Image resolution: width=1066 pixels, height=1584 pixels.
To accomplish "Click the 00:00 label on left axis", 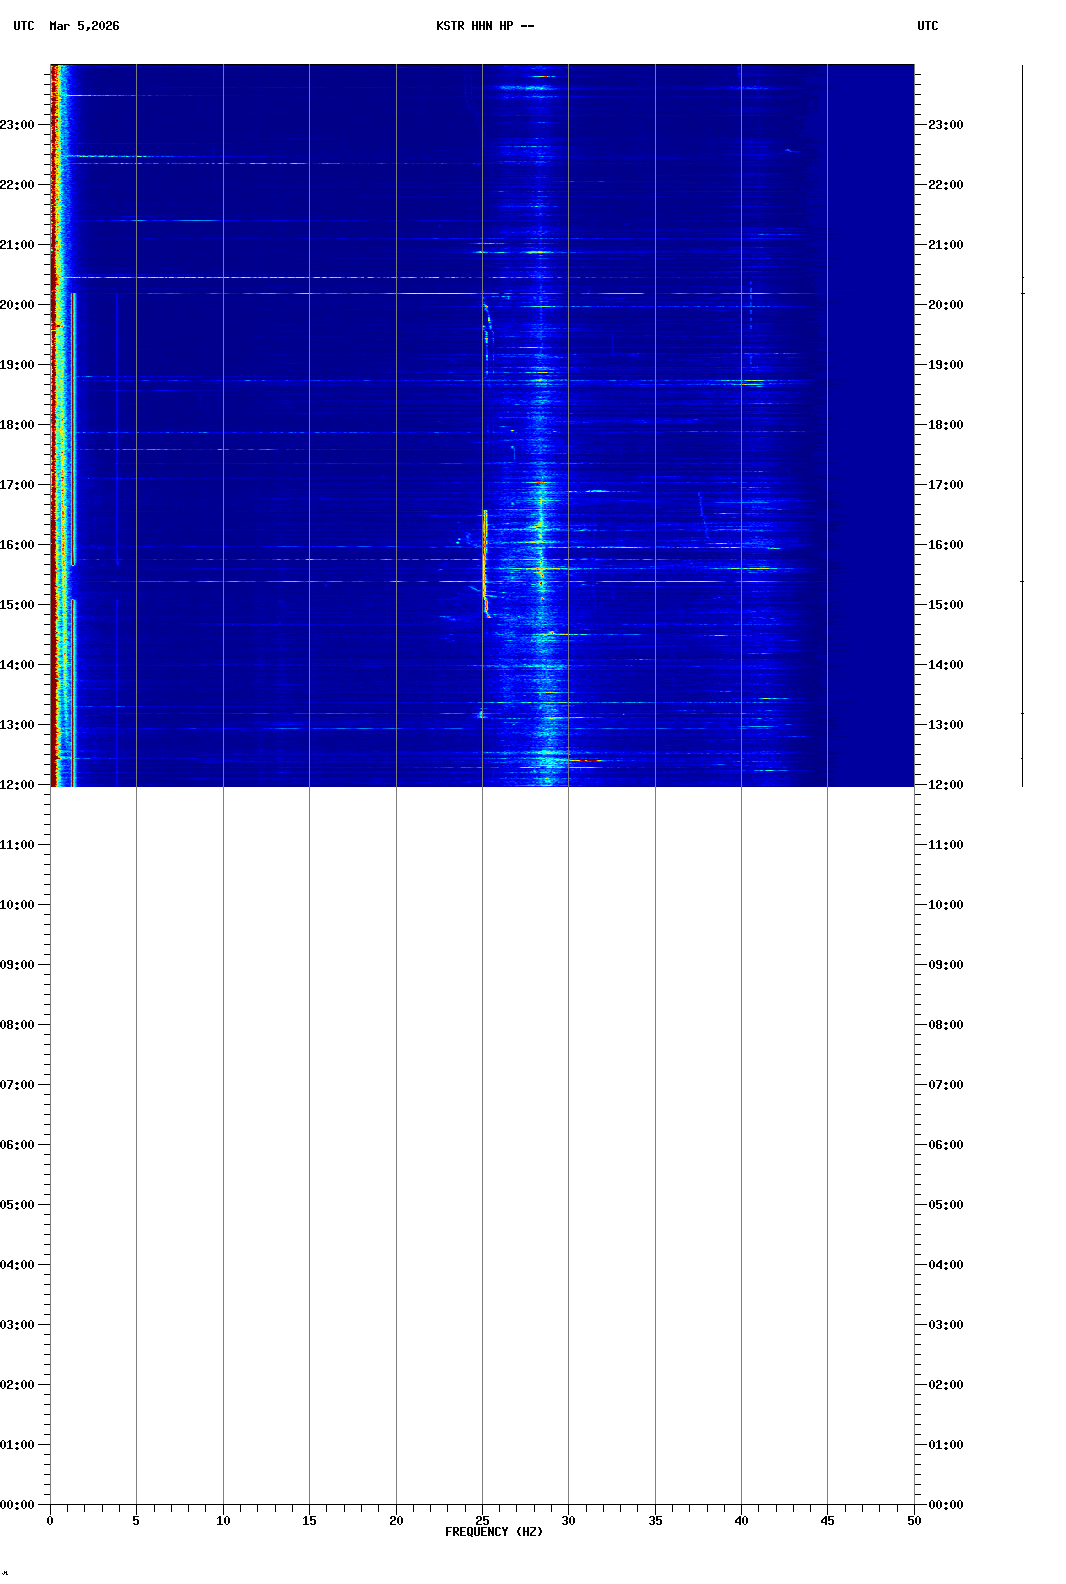I will pos(17,1505).
